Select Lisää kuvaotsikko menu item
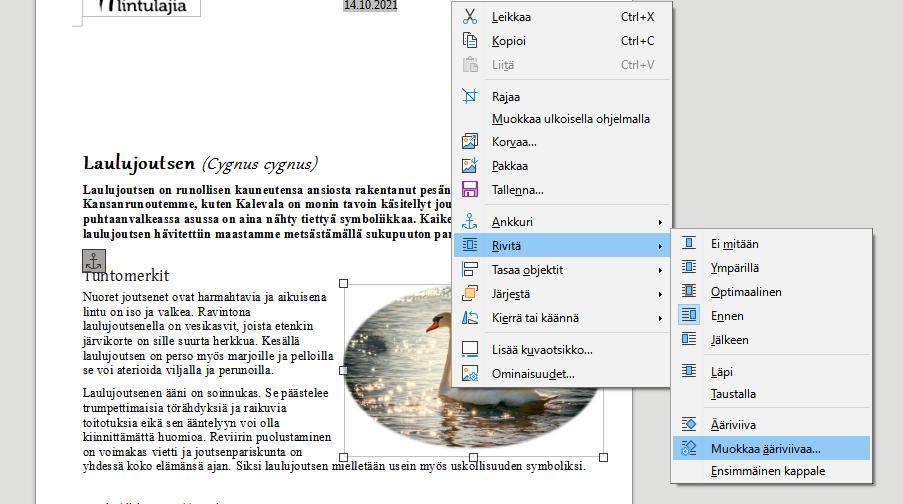 [x=562, y=350]
